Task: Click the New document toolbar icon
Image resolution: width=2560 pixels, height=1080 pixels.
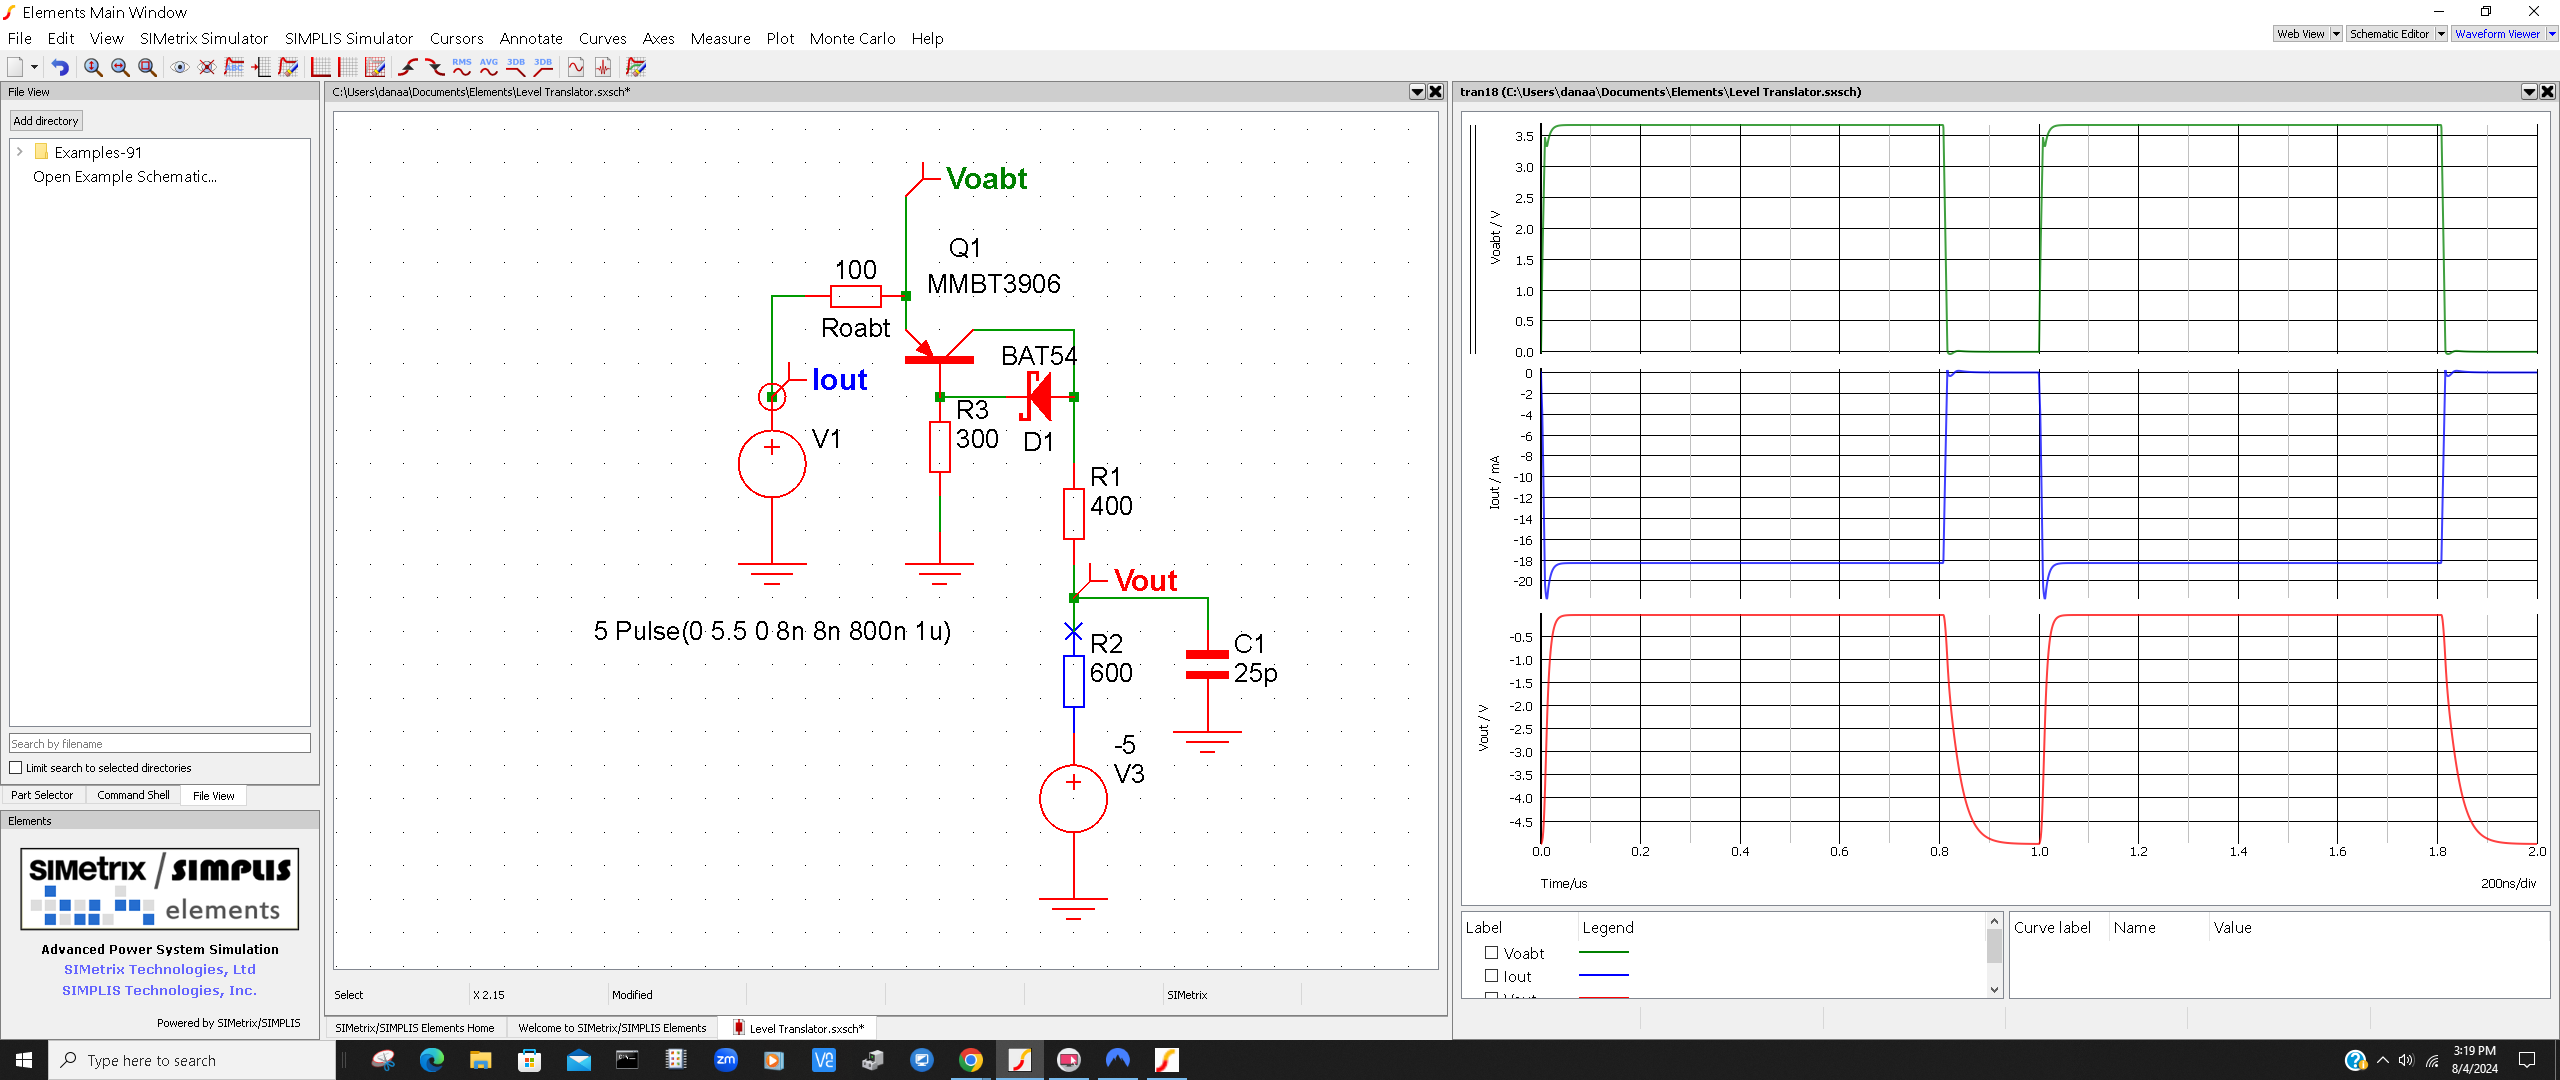Action: [15, 67]
